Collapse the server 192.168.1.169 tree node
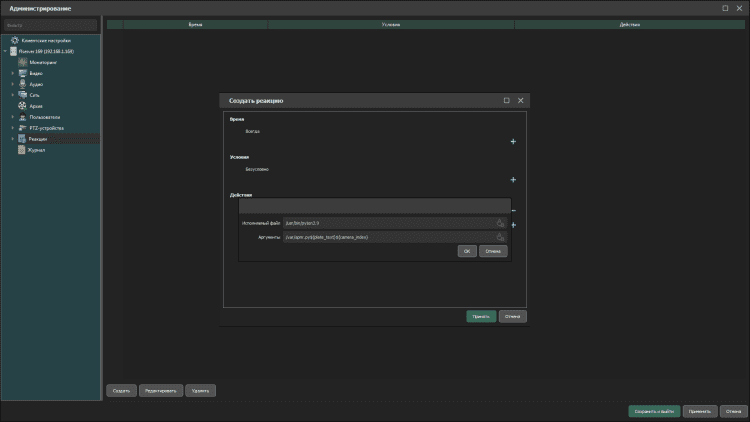The width and height of the screenshot is (750, 422). point(5,50)
